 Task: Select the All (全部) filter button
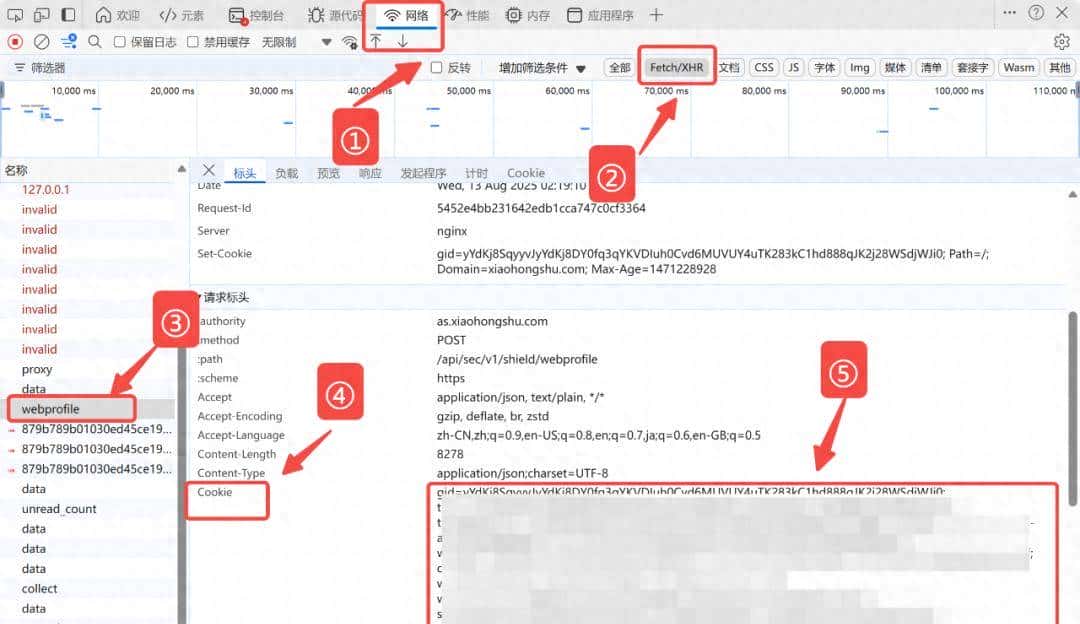click(x=619, y=67)
